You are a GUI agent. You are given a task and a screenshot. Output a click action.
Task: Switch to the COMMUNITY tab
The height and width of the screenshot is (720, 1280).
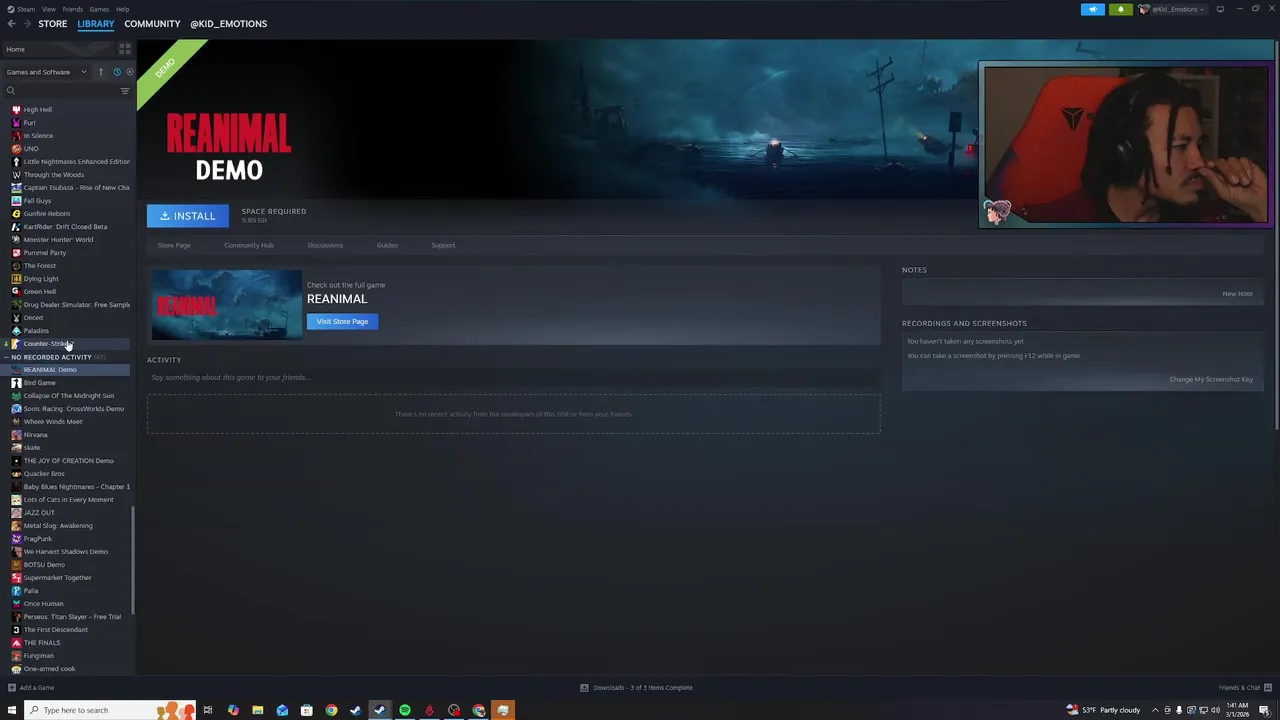152,24
